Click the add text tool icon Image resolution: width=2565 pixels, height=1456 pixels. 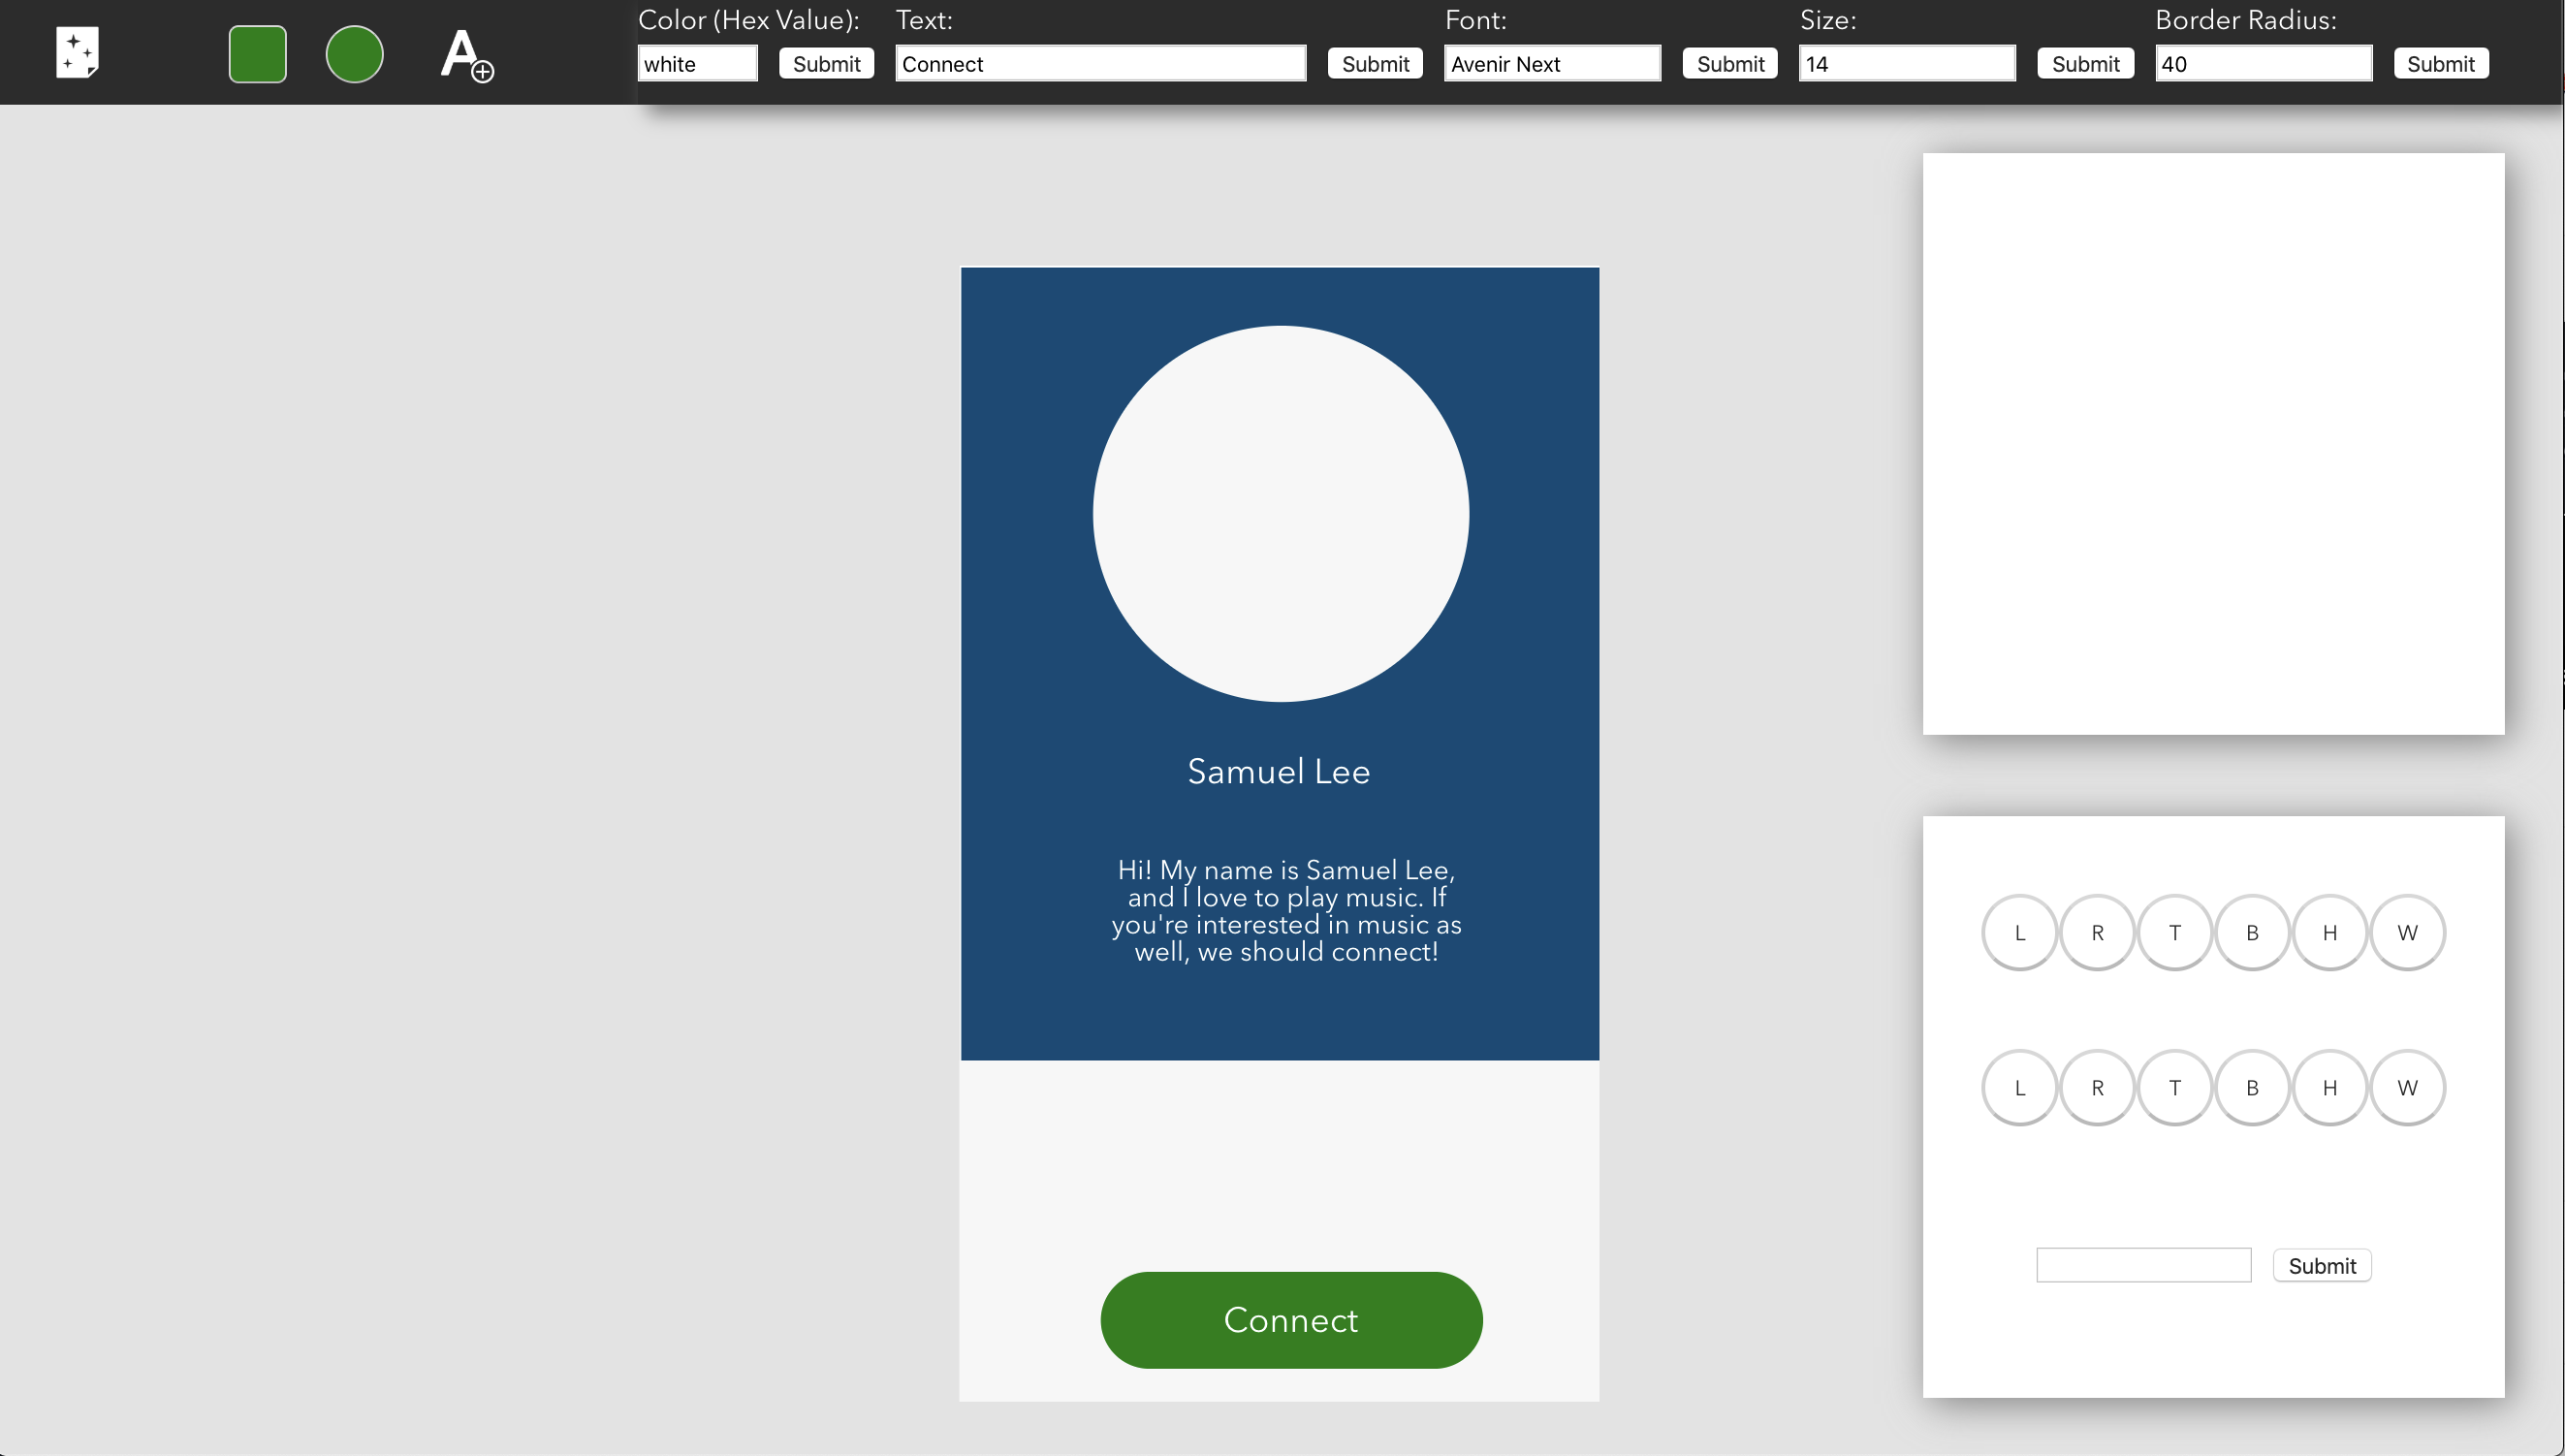tap(466, 54)
